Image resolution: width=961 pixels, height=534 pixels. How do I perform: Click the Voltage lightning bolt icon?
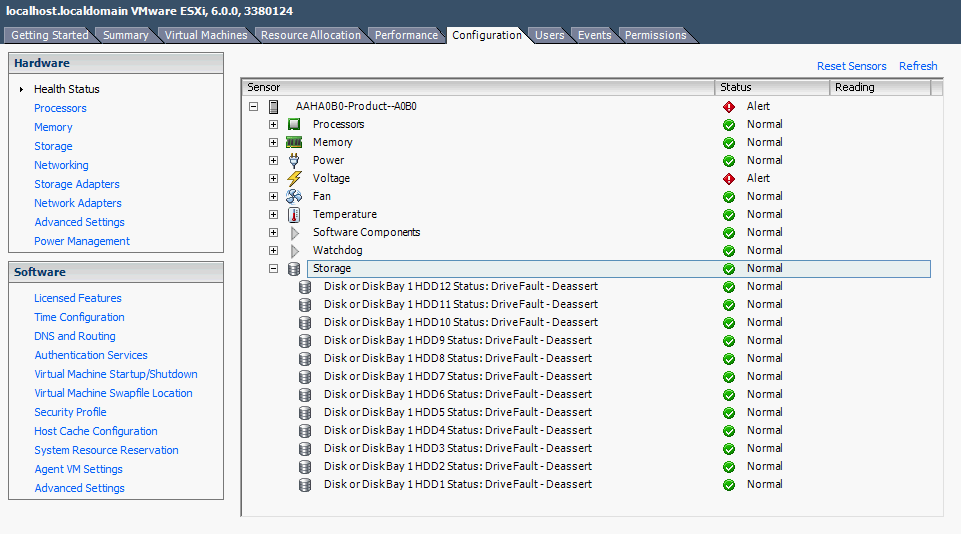(x=294, y=178)
